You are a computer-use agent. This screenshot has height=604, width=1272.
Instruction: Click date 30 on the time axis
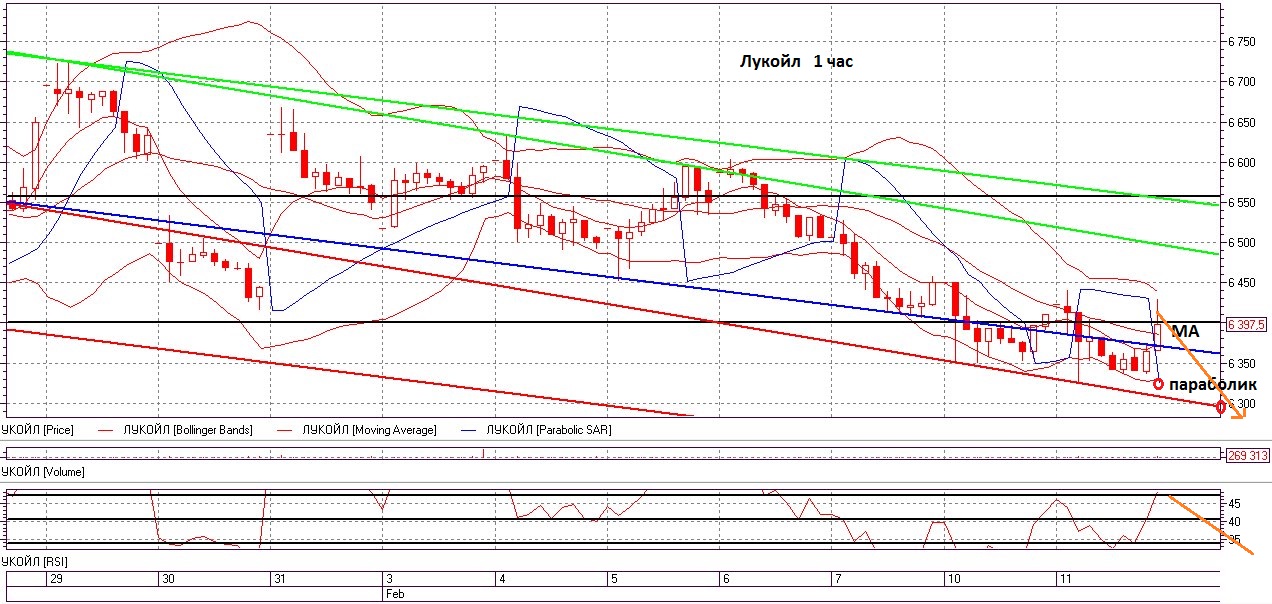[x=169, y=579]
